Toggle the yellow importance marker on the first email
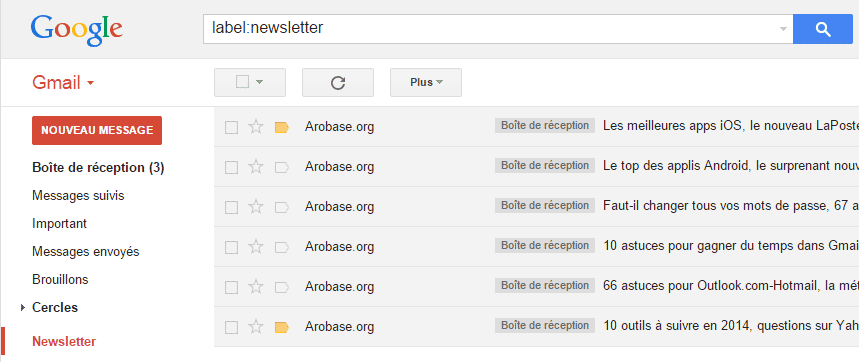The height and width of the screenshot is (362, 859). pyautogui.click(x=282, y=128)
